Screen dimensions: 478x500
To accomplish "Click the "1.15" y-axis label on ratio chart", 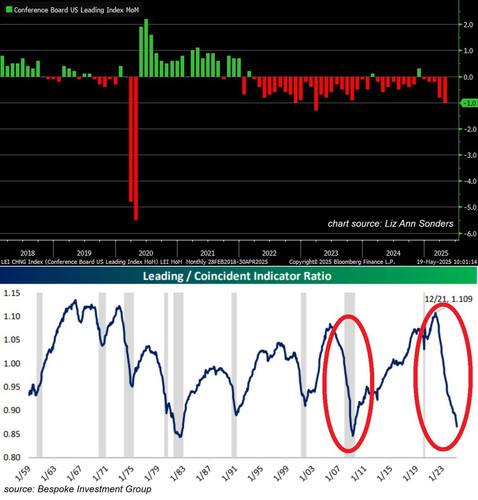I will [x=12, y=293].
